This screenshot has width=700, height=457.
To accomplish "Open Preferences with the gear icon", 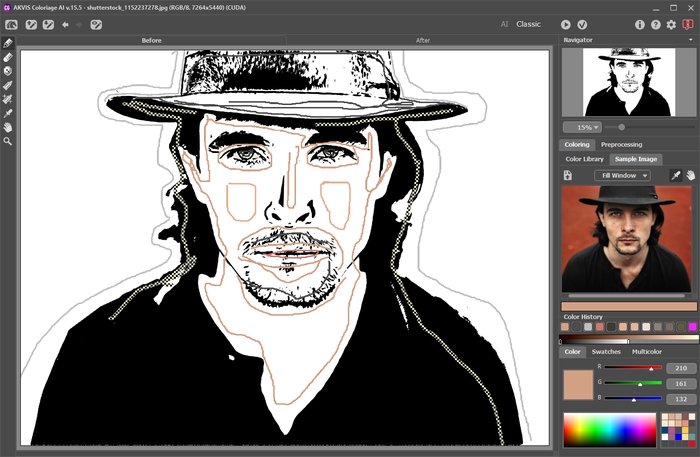I will pos(671,24).
